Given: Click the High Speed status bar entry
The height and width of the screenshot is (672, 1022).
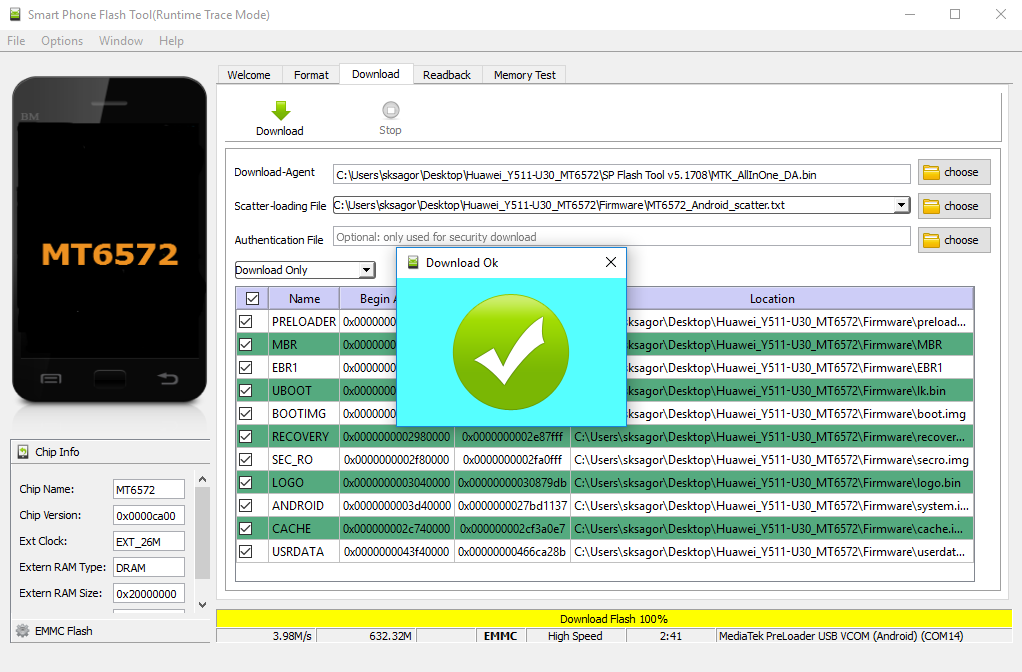Looking at the screenshot, I should [575, 636].
